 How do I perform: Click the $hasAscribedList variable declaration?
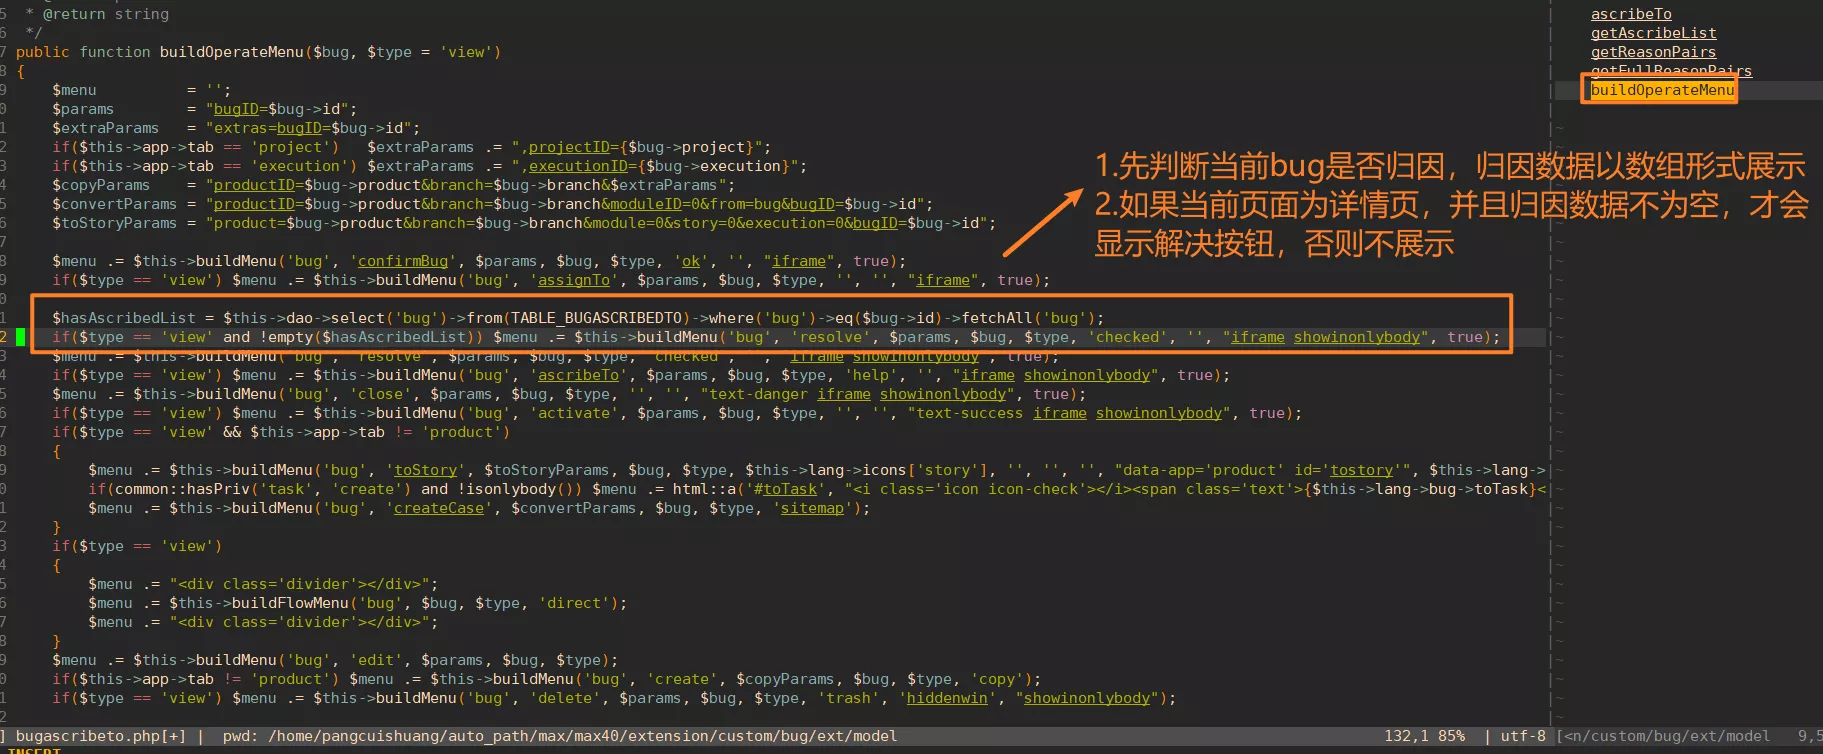coord(124,318)
